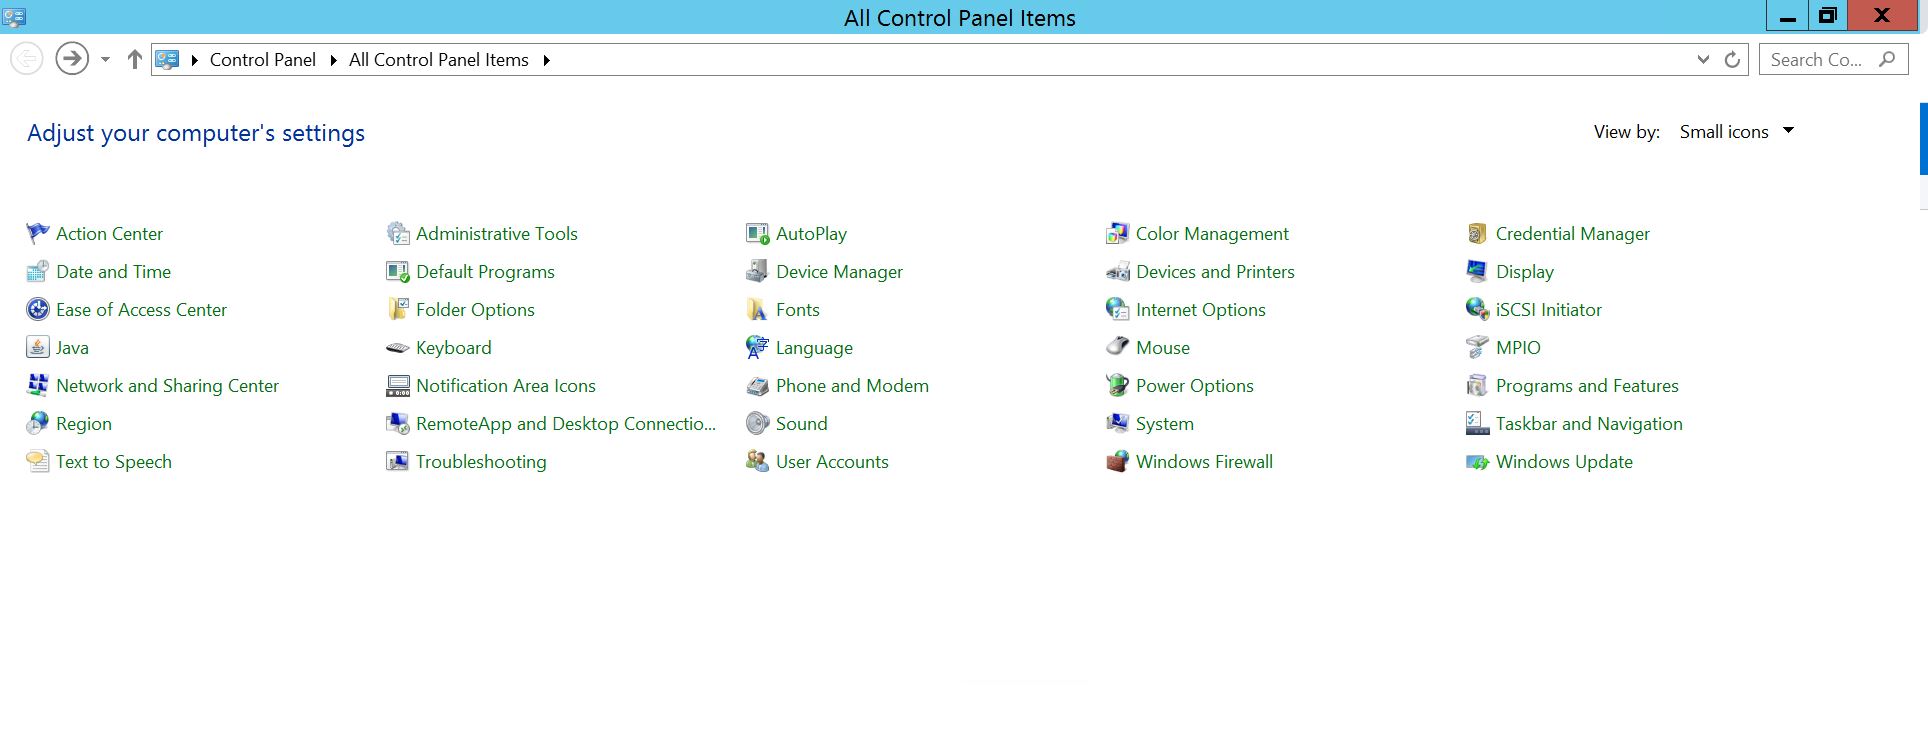
Task: Go forward with the navigation arrow
Action: [x=72, y=59]
